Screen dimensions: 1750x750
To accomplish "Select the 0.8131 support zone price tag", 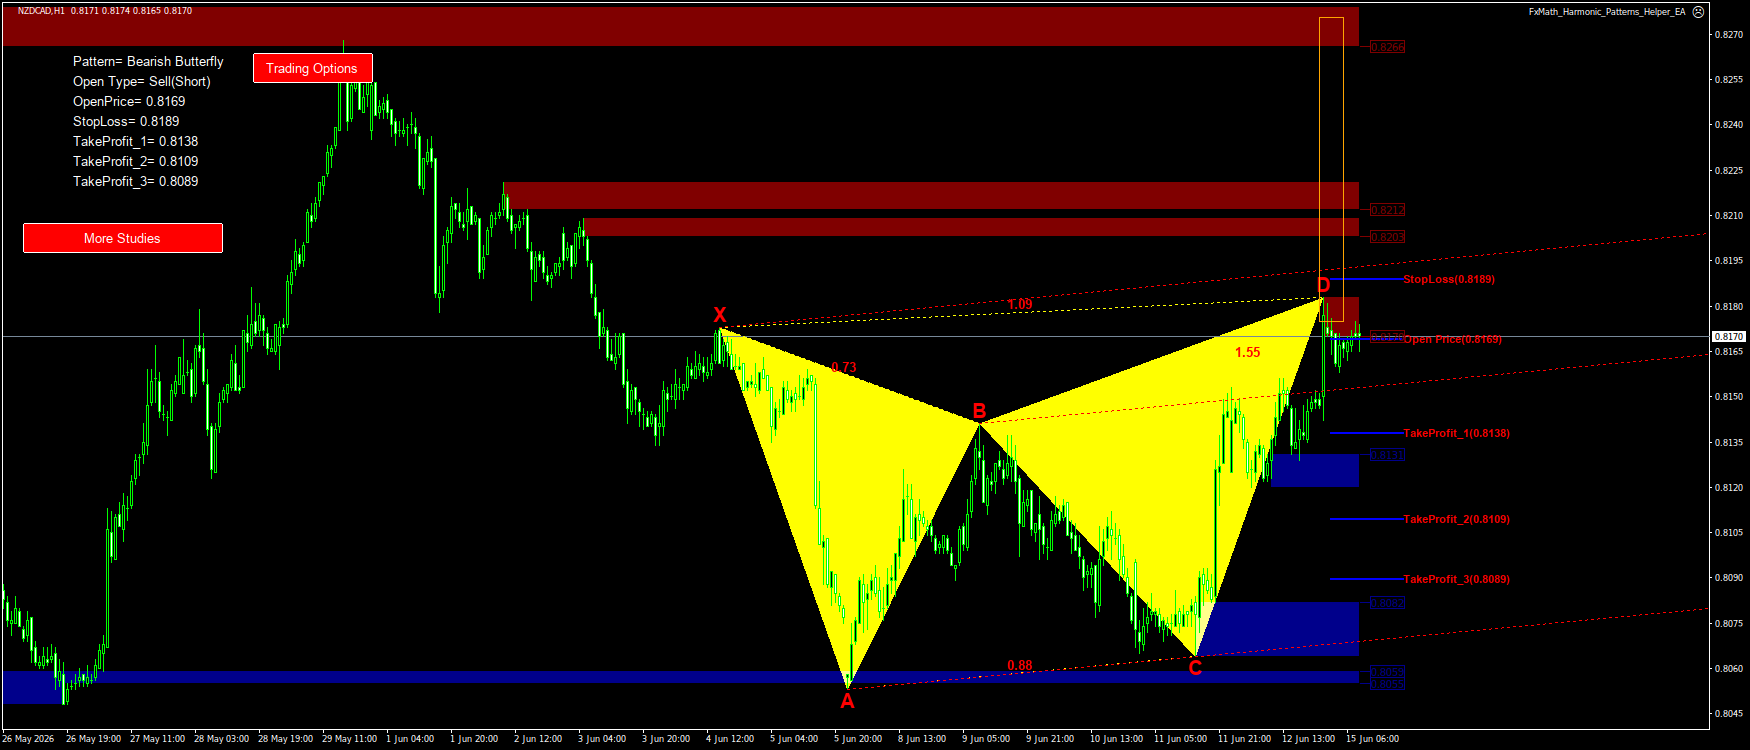I will 1387,455.
